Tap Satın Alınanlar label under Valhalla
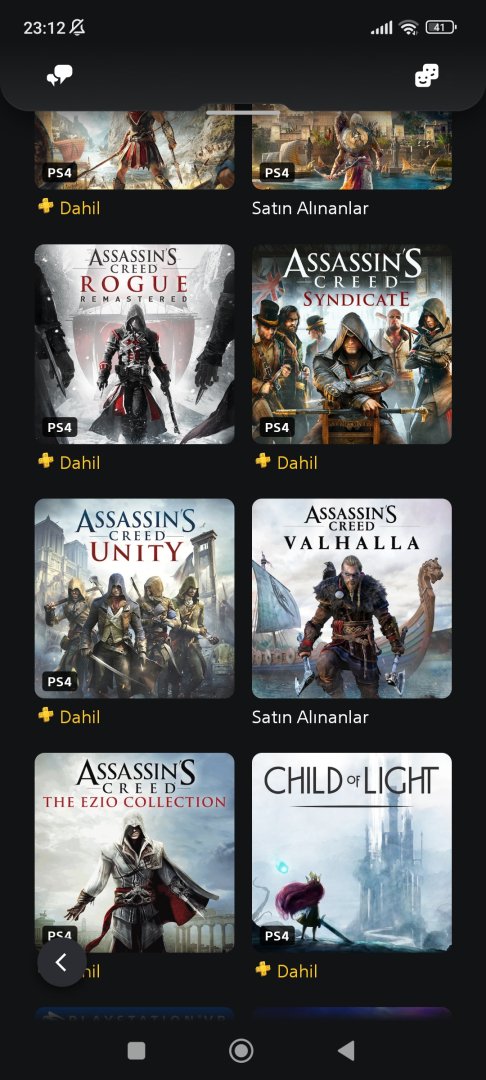The image size is (486, 1080). pyautogui.click(x=310, y=717)
